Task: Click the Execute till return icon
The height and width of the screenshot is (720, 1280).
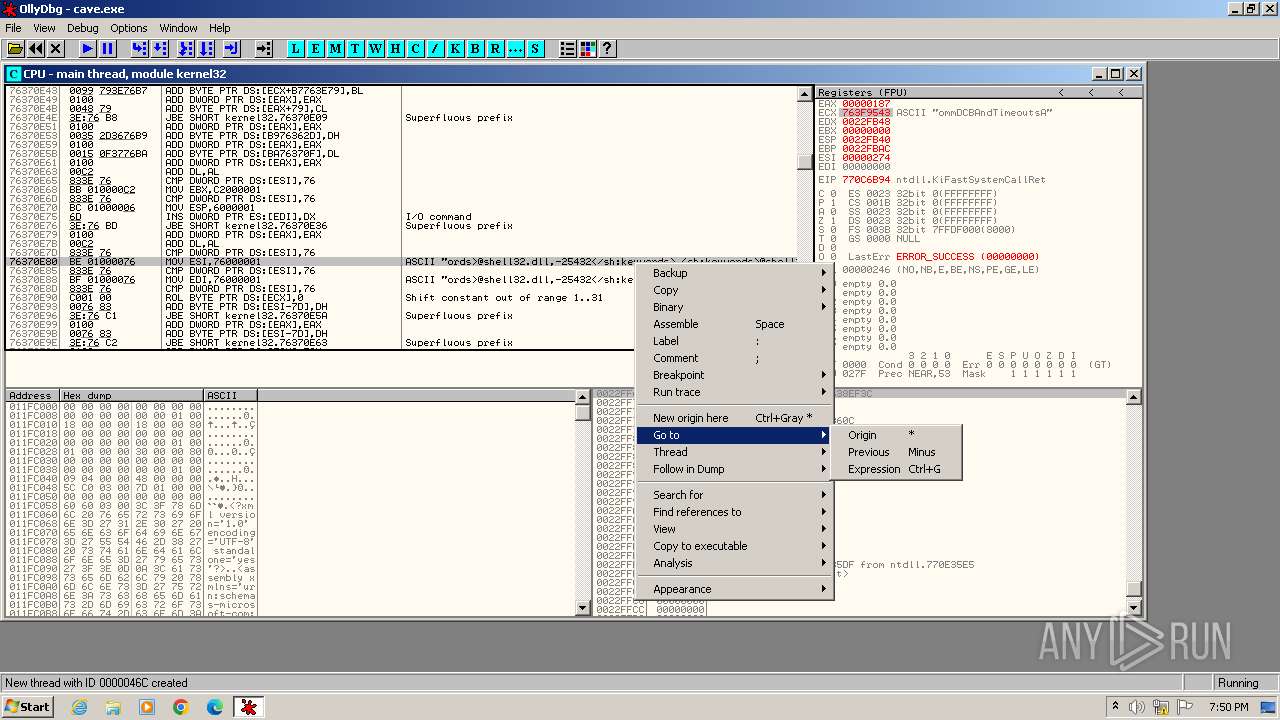Action: (x=232, y=48)
